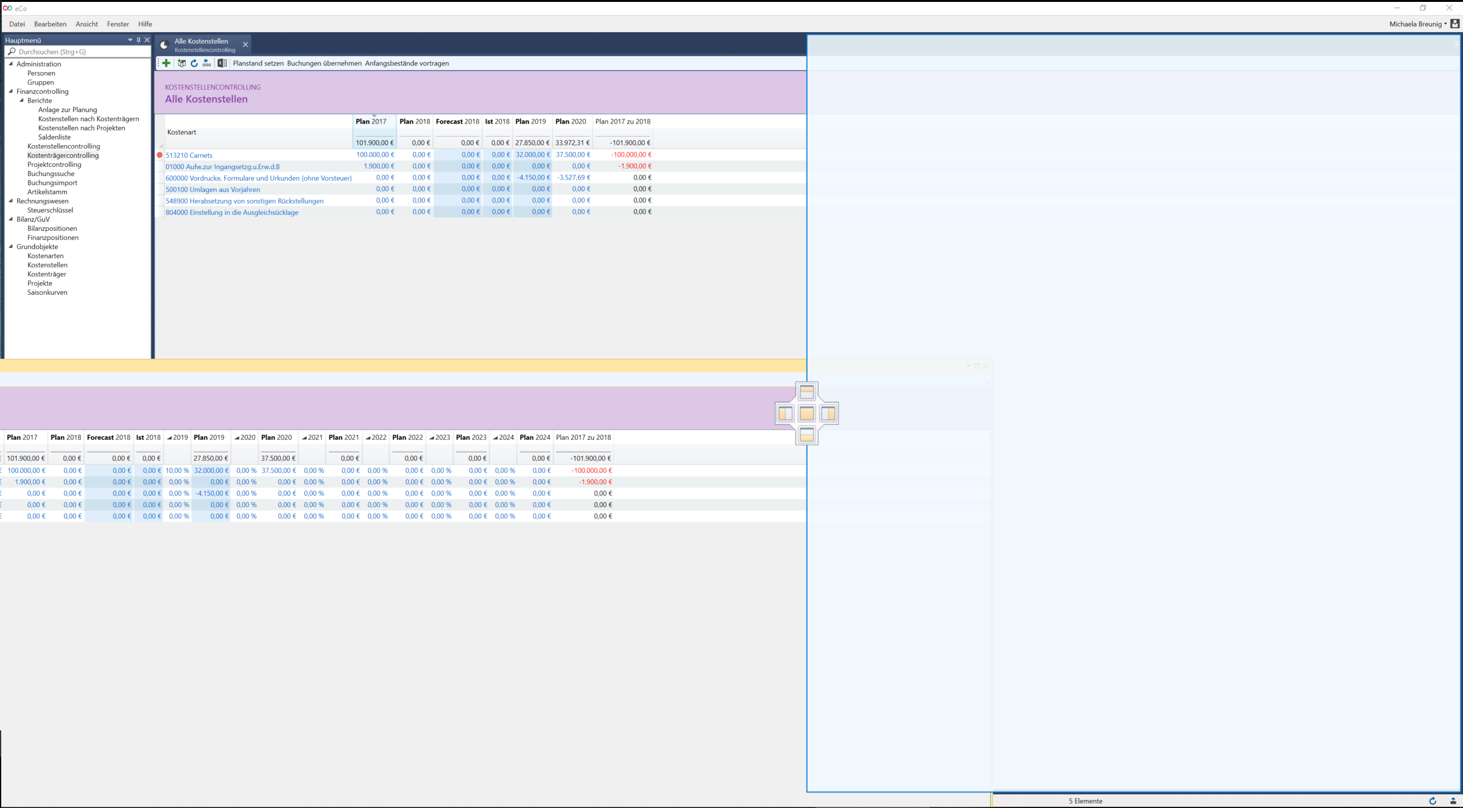Select Projektcontrolling tree item
Image resolution: width=1464 pixels, height=808 pixels.
[x=54, y=164]
